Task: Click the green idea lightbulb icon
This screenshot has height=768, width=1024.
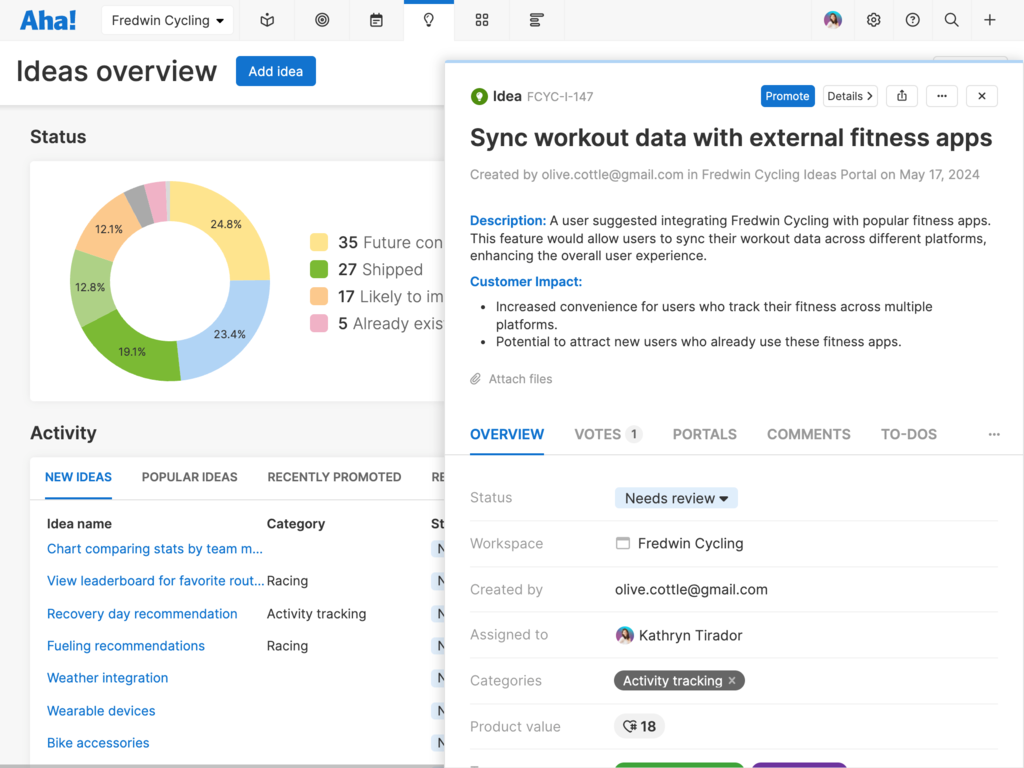Action: pyautogui.click(x=479, y=97)
